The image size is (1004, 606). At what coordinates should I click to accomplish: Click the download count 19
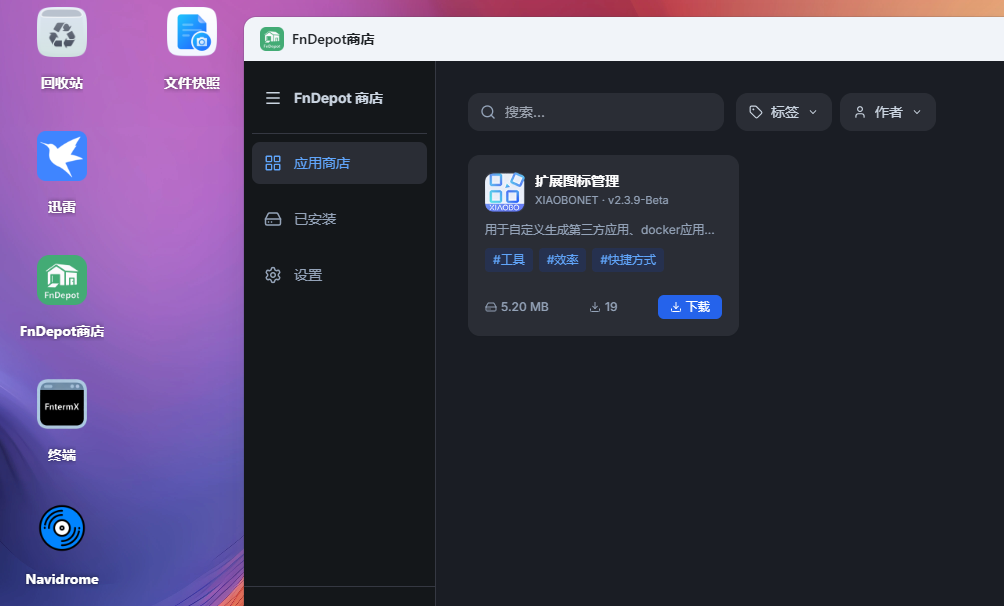coord(603,307)
